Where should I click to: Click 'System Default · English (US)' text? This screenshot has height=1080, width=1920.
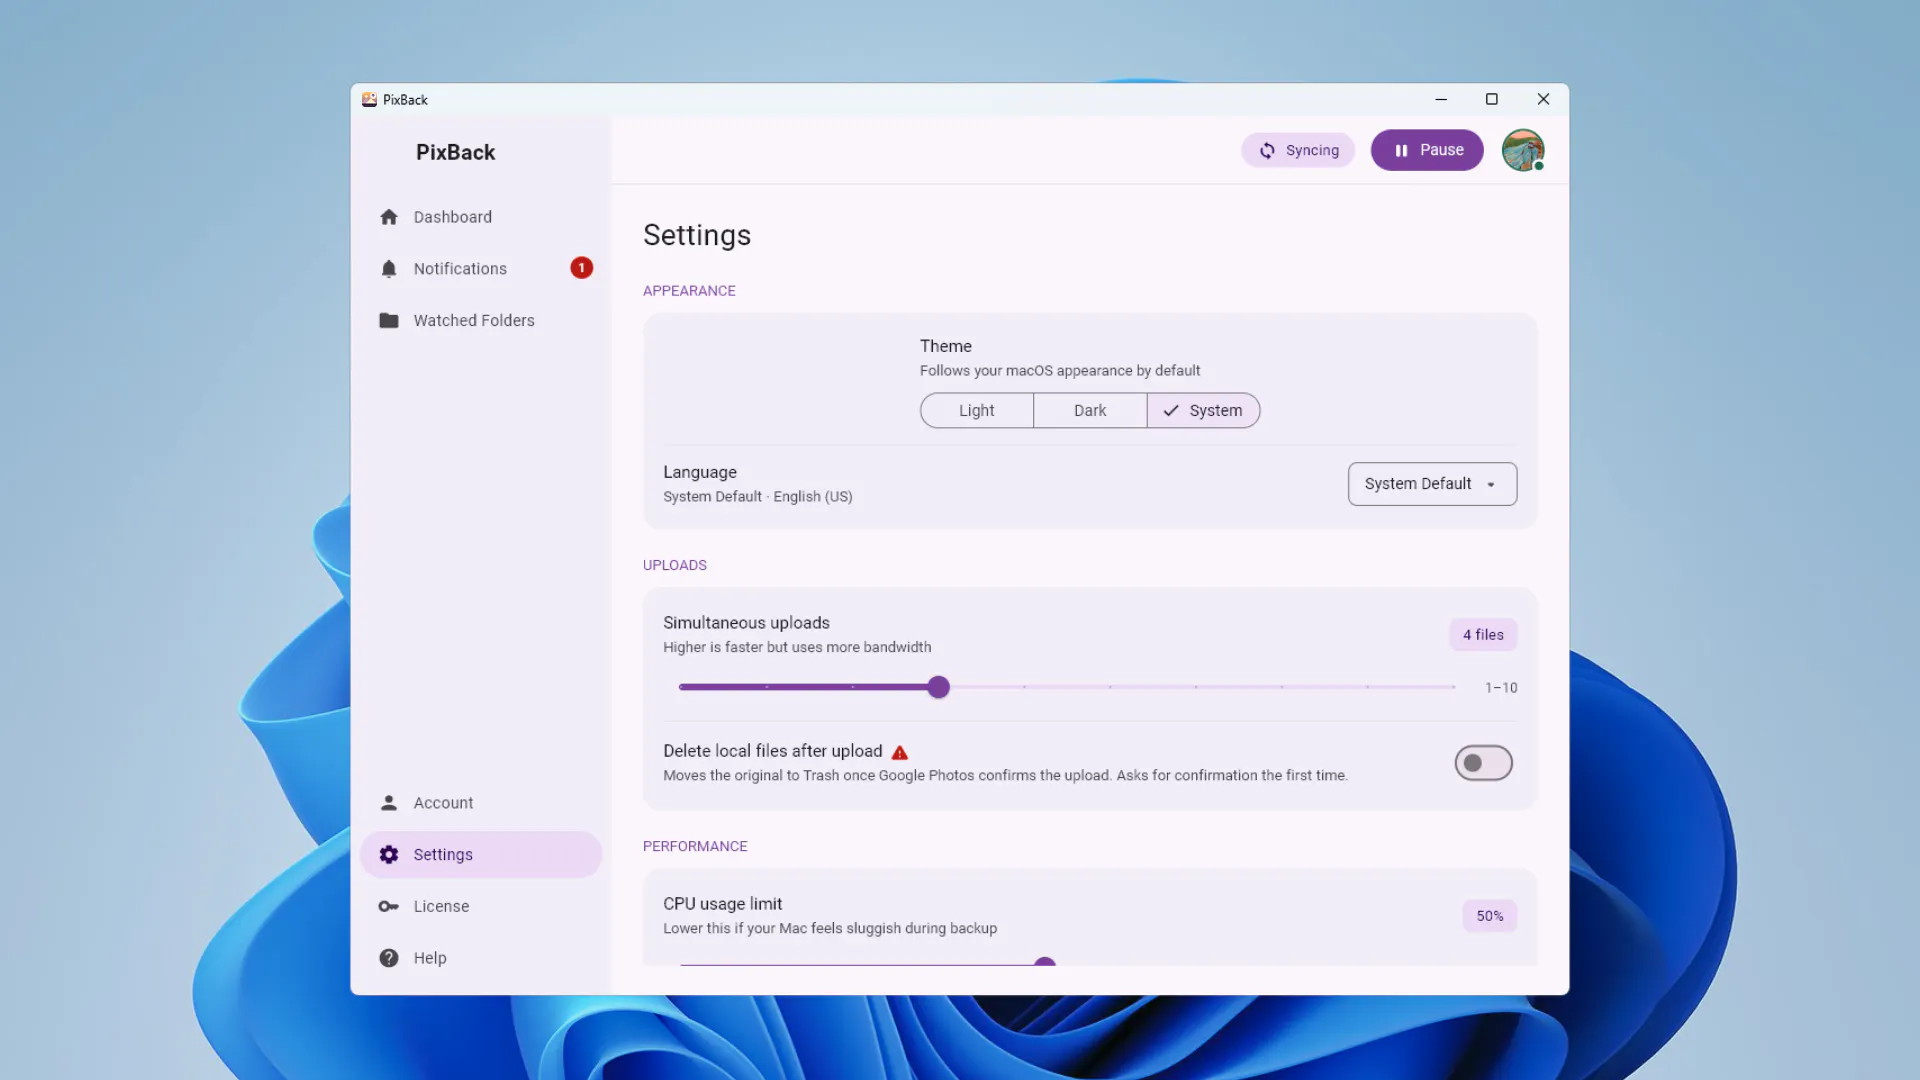758,497
